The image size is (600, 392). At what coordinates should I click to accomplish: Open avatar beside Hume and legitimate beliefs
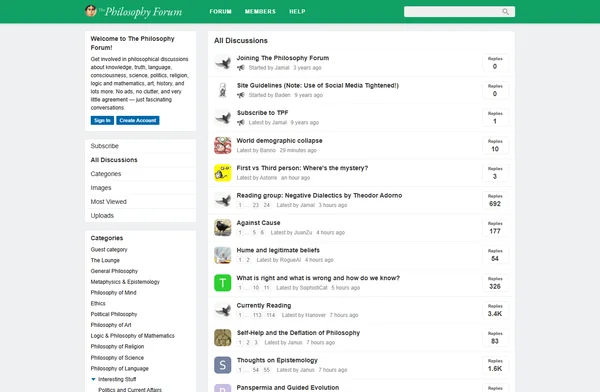(x=223, y=255)
